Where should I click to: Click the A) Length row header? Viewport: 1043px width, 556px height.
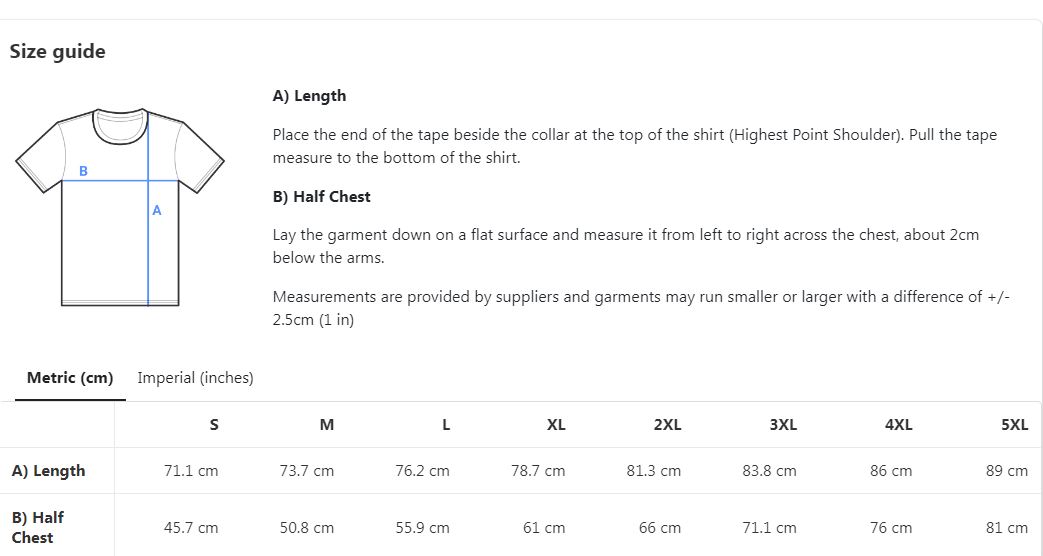coord(49,471)
